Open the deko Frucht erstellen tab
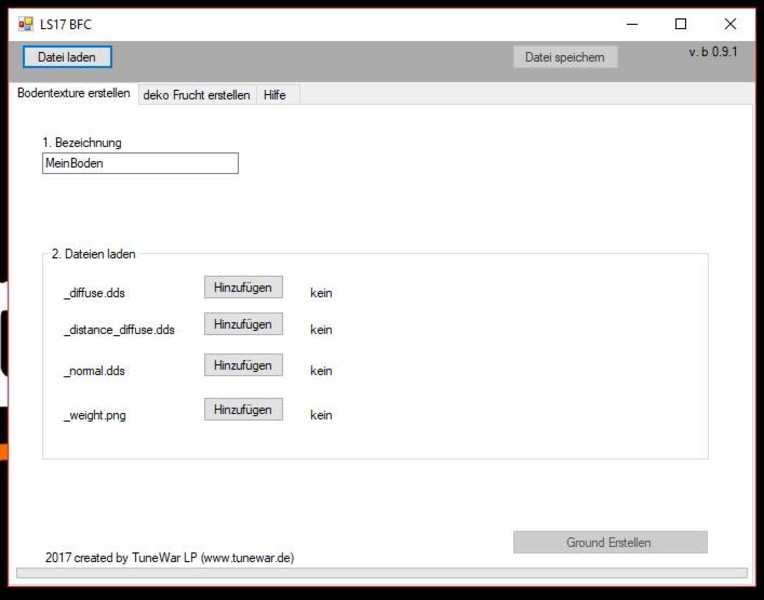764x600 pixels. tap(197, 95)
